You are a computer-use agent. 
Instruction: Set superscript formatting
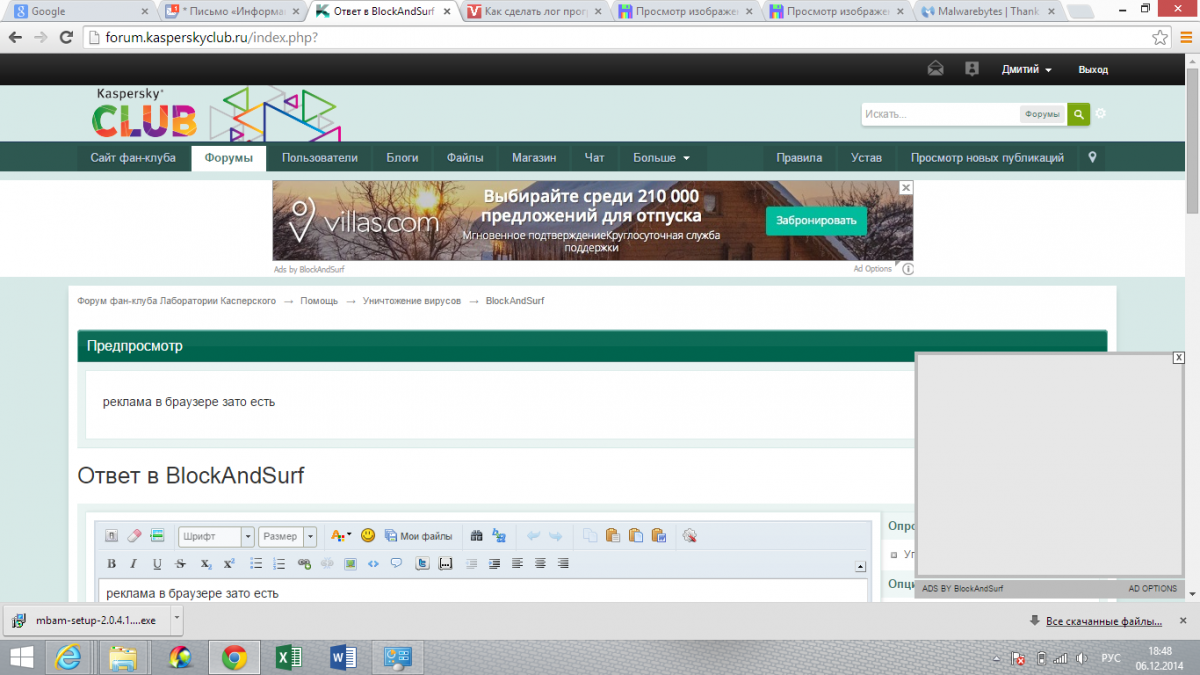[229, 564]
